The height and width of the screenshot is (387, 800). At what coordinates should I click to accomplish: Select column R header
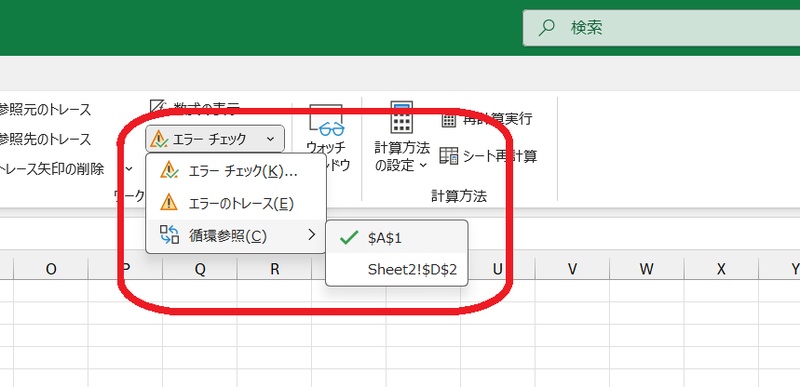click(x=274, y=269)
